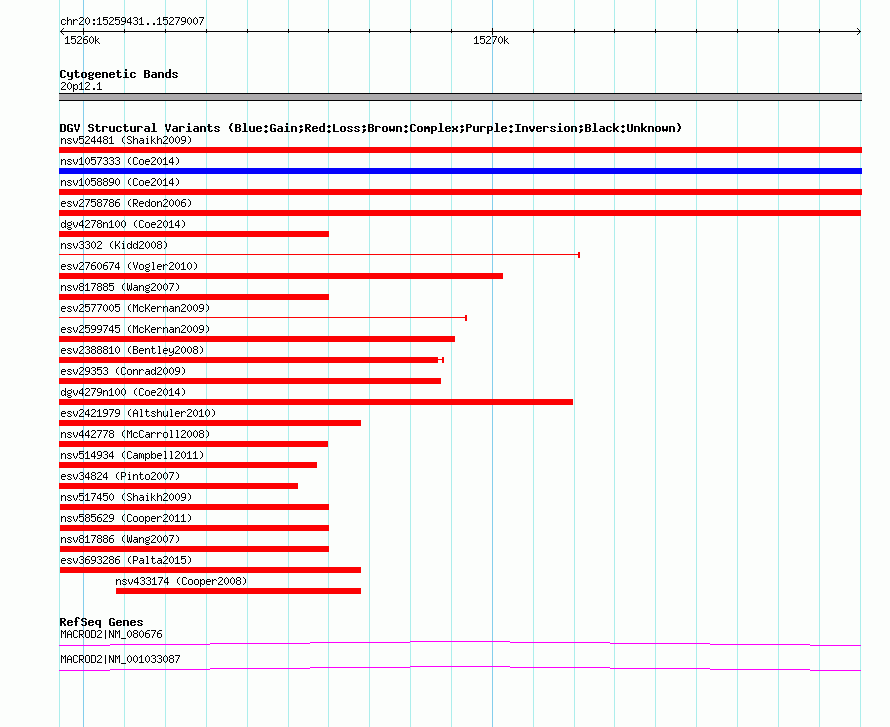The width and height of the screenshot is (890, 727).
Task: Click the nsv817885 (Wang2007) label
Action: tap(120, 287)
